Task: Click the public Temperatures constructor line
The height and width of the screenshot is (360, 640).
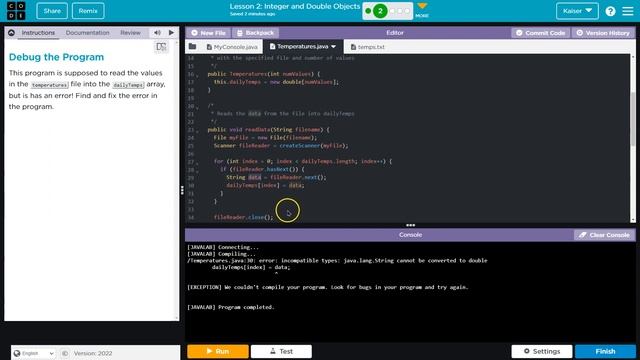Action: pos(264,74)
